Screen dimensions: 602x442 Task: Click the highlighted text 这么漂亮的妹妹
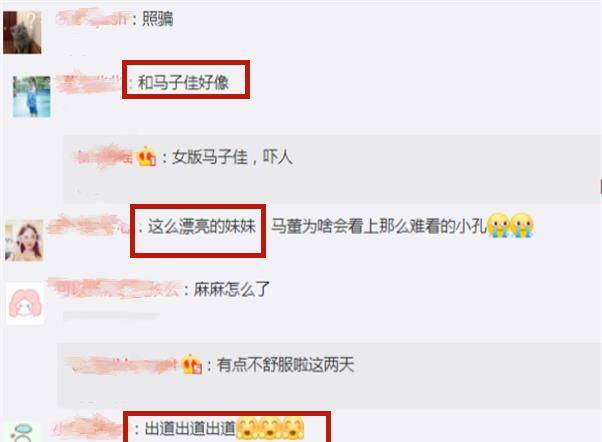(202, 226)
